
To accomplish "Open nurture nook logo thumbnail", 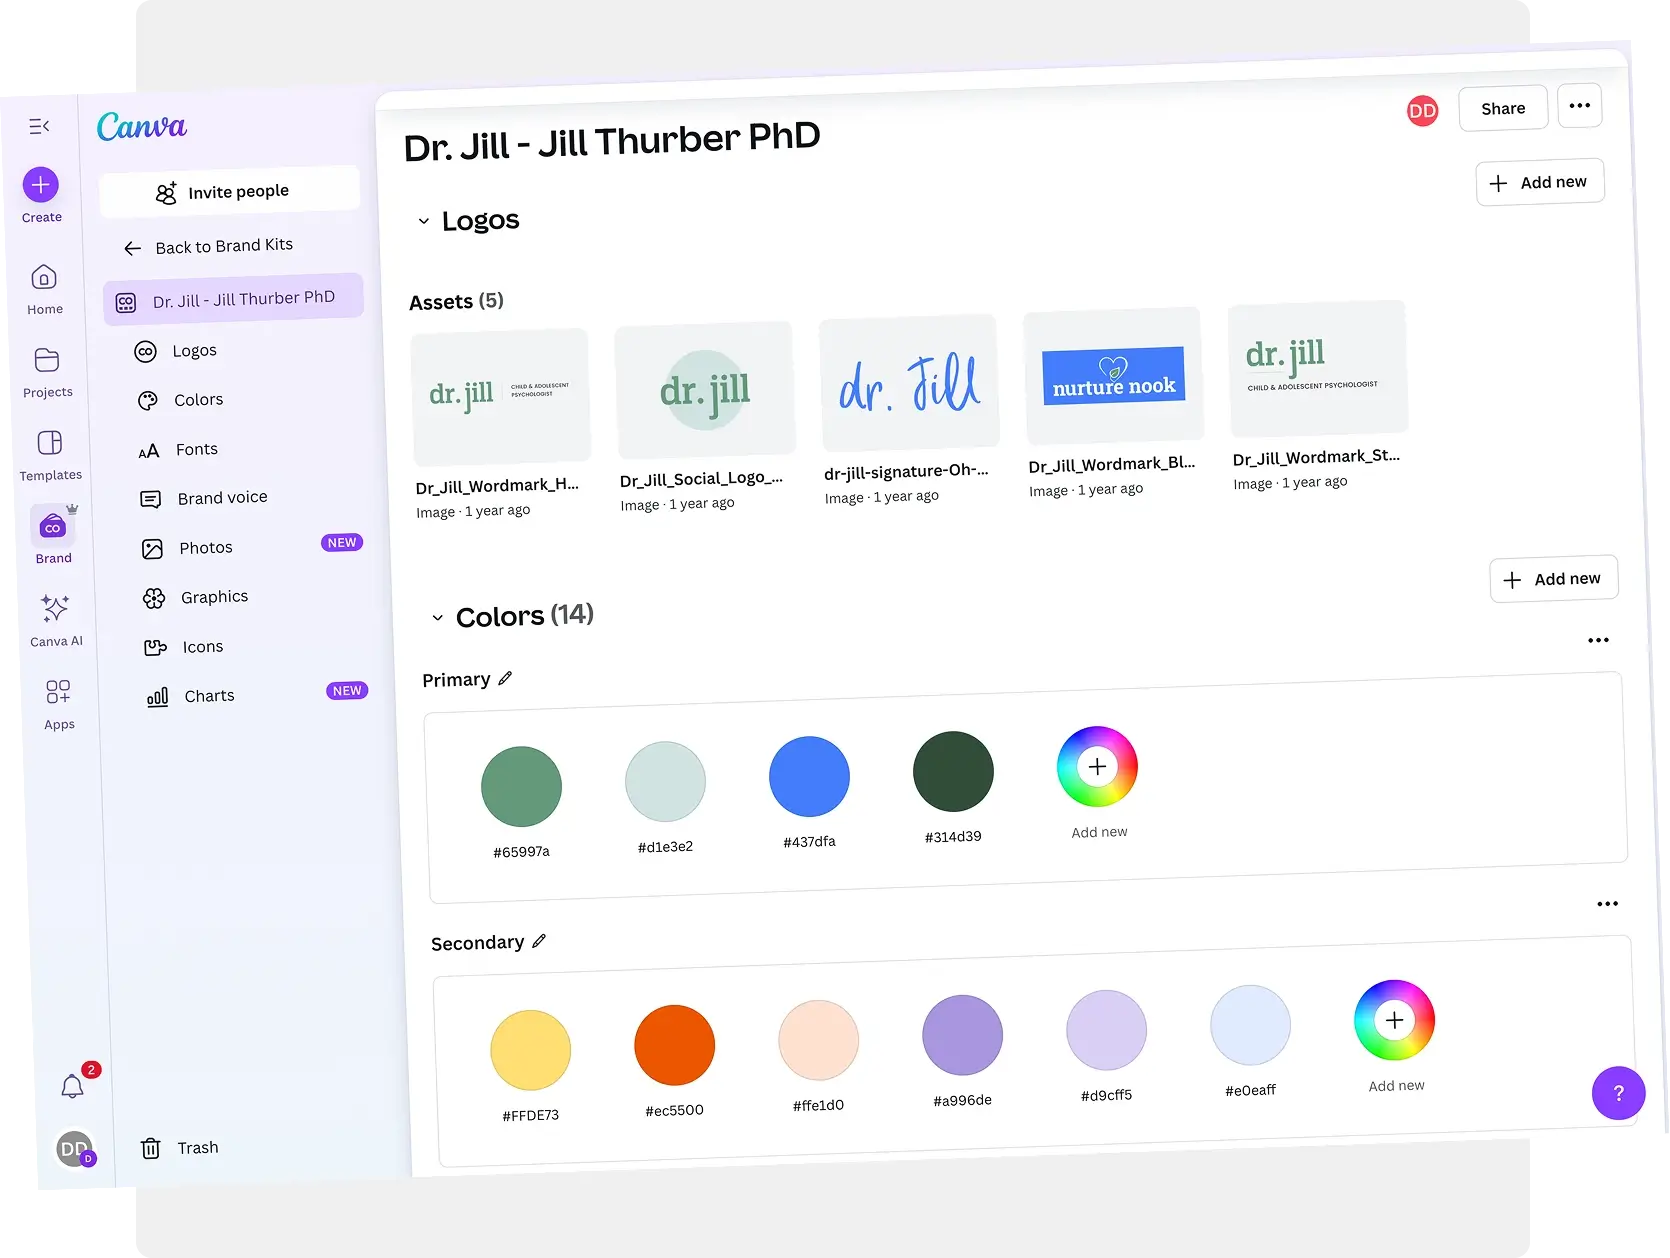I will 1114,375.
